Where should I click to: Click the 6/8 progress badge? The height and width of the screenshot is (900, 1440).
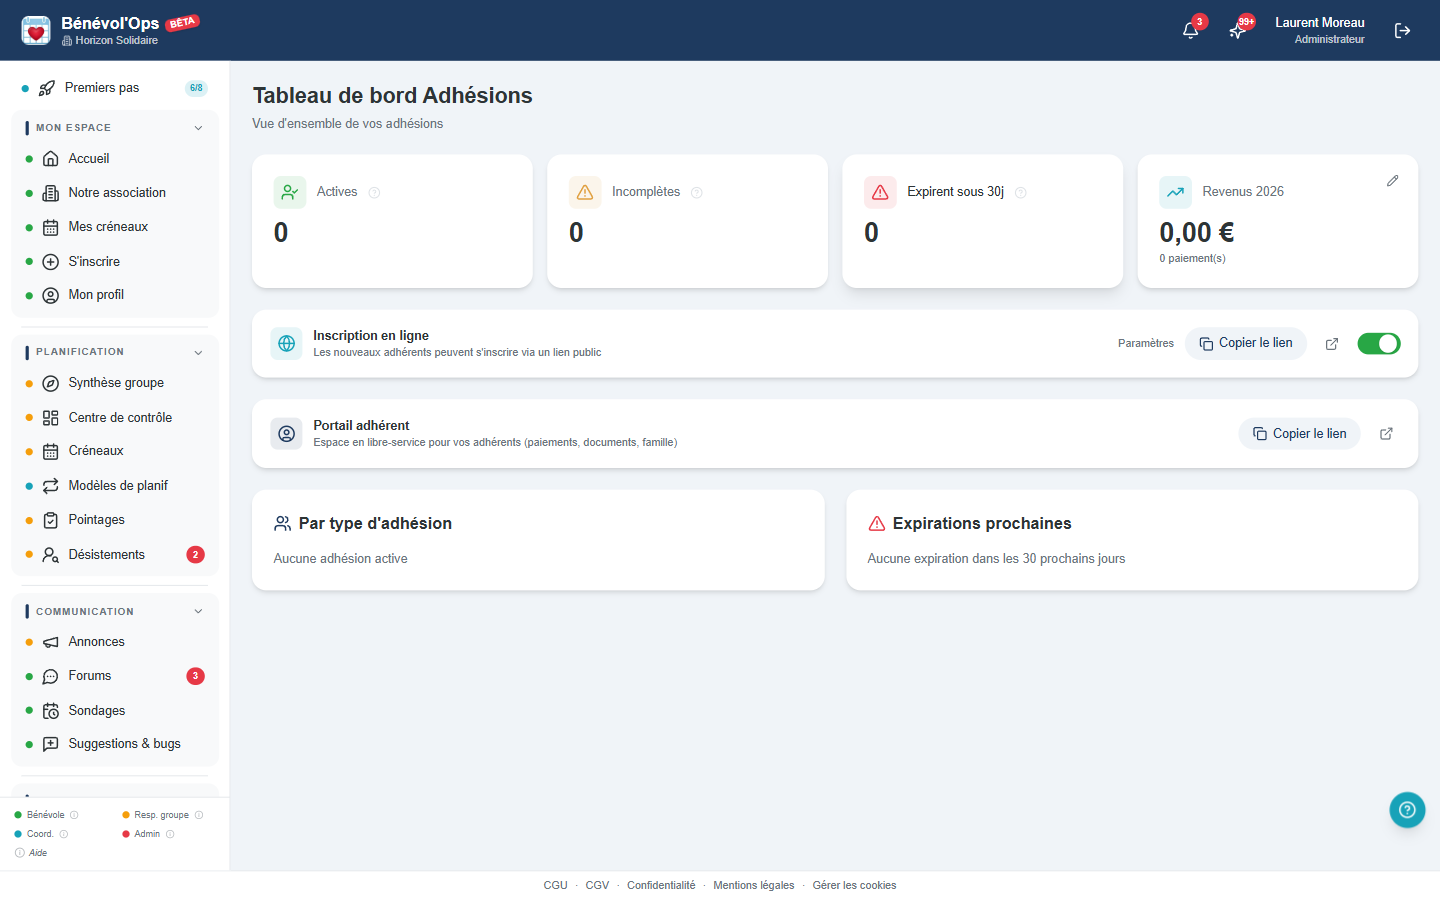tap(196, 88)
